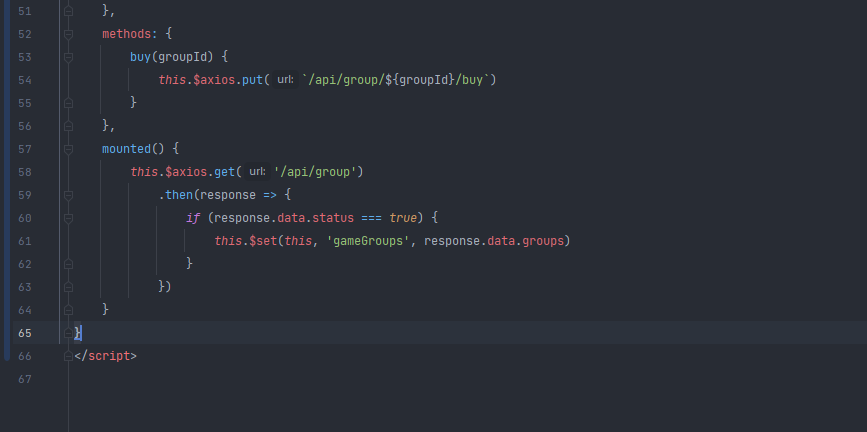Click line number 52 in the gutter
This screenshot has height=432, width=867.
25,34
